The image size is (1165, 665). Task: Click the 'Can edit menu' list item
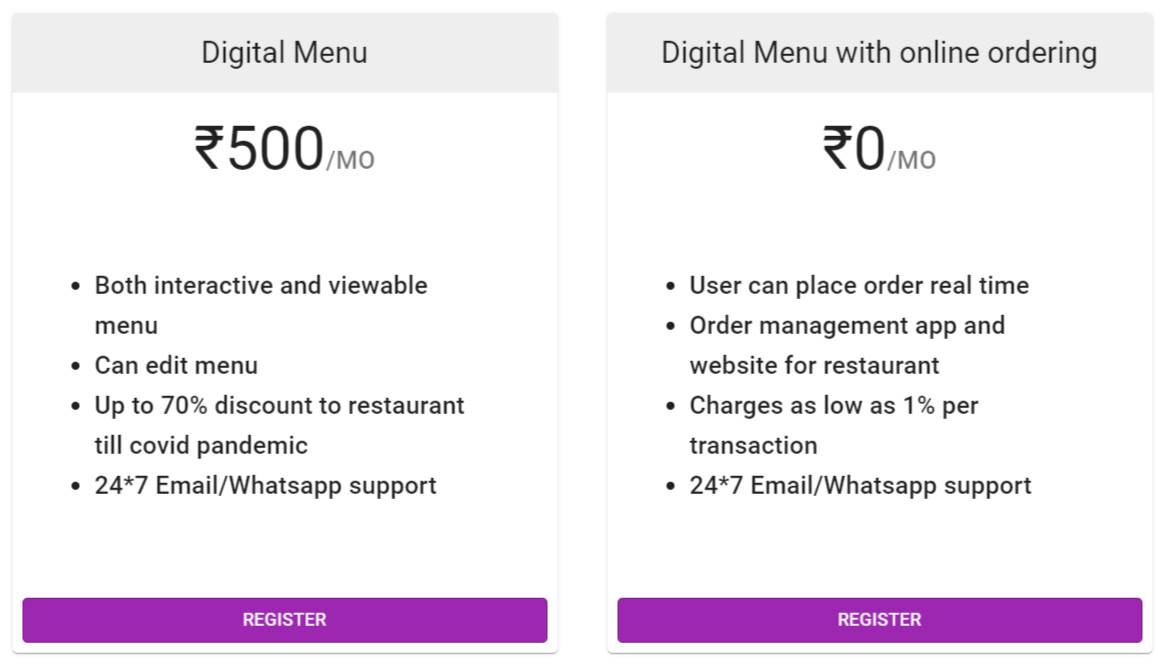[176, 365]
